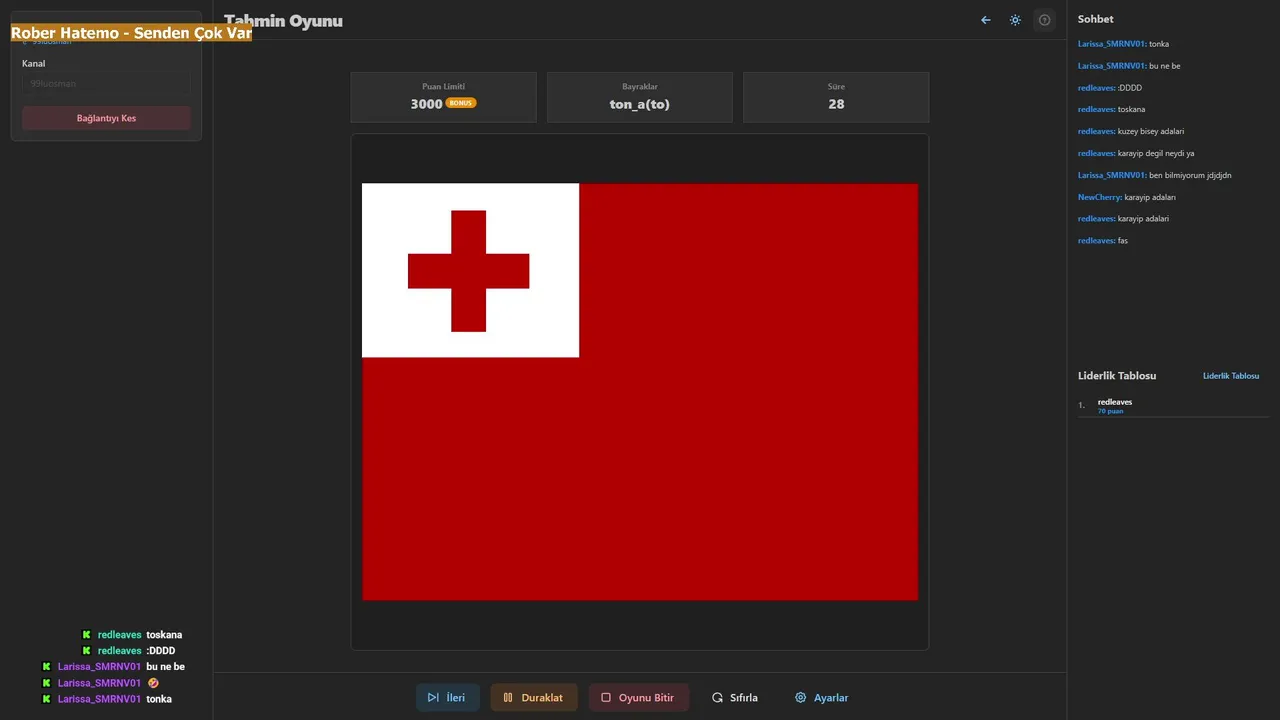Click the Bağlantıyı Kes disconnect button
This screenshot has width=1280, height=720.
106,118
